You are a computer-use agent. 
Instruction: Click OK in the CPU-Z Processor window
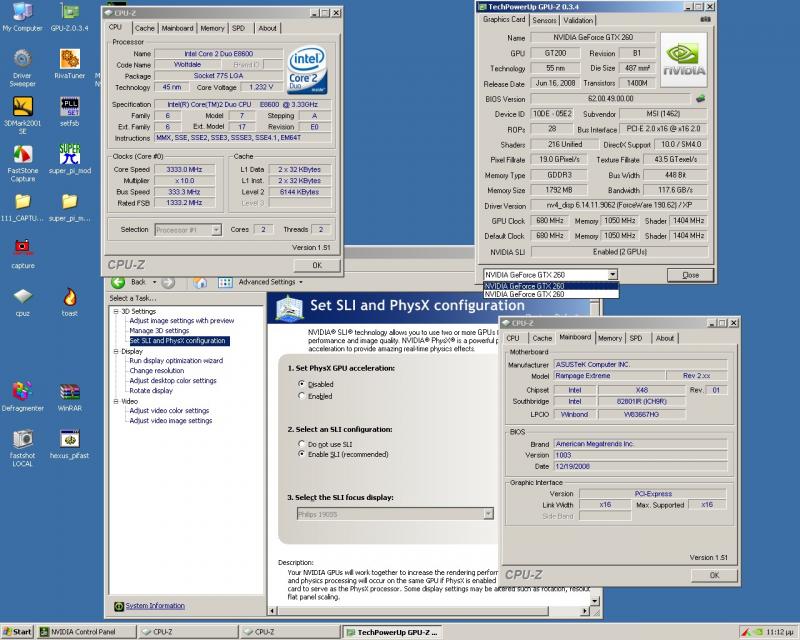click(317, 265)
